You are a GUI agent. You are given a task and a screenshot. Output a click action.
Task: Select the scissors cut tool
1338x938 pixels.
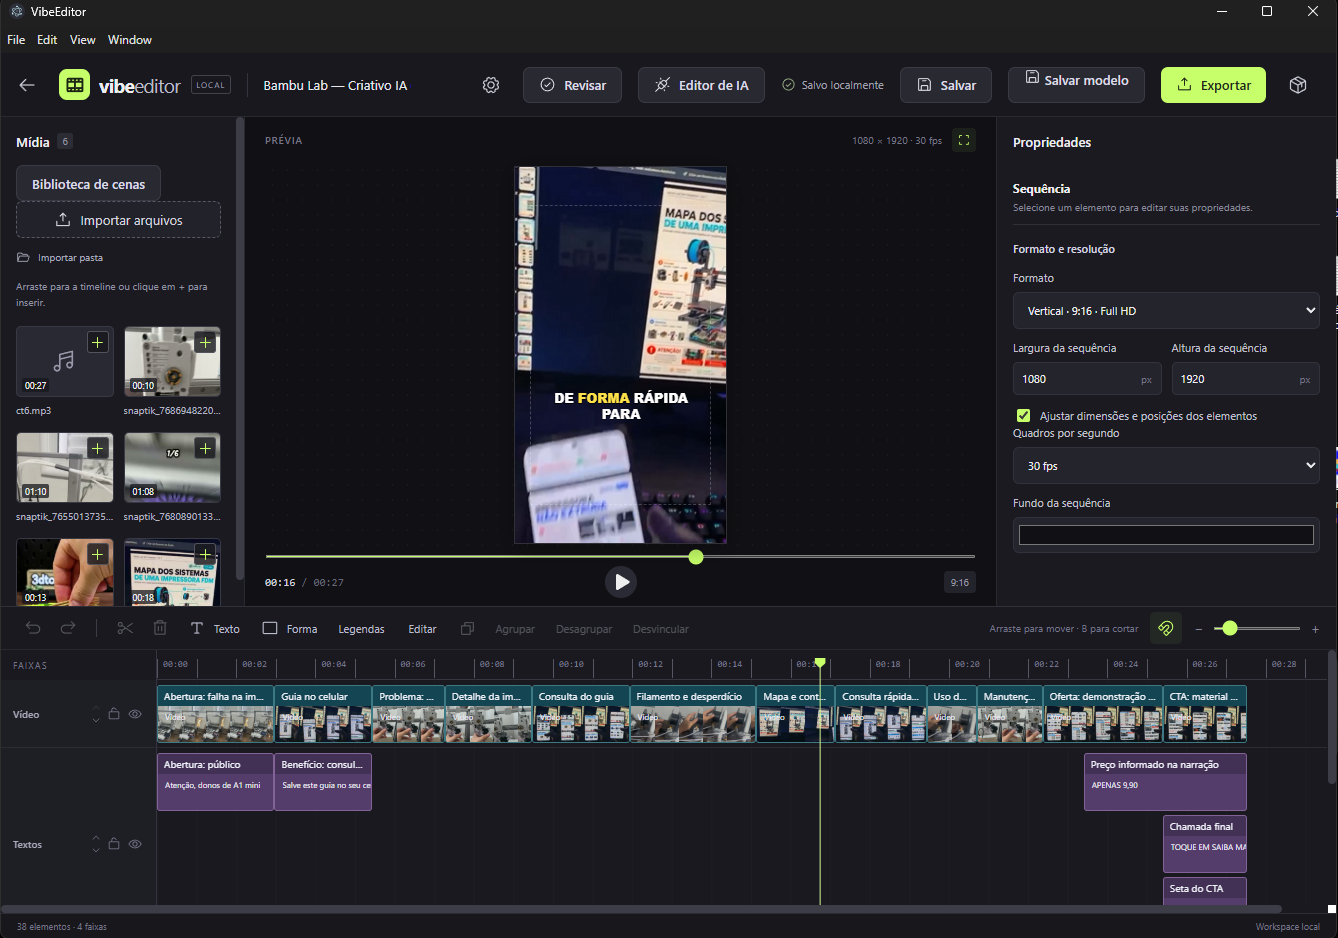tap(125, 628)
